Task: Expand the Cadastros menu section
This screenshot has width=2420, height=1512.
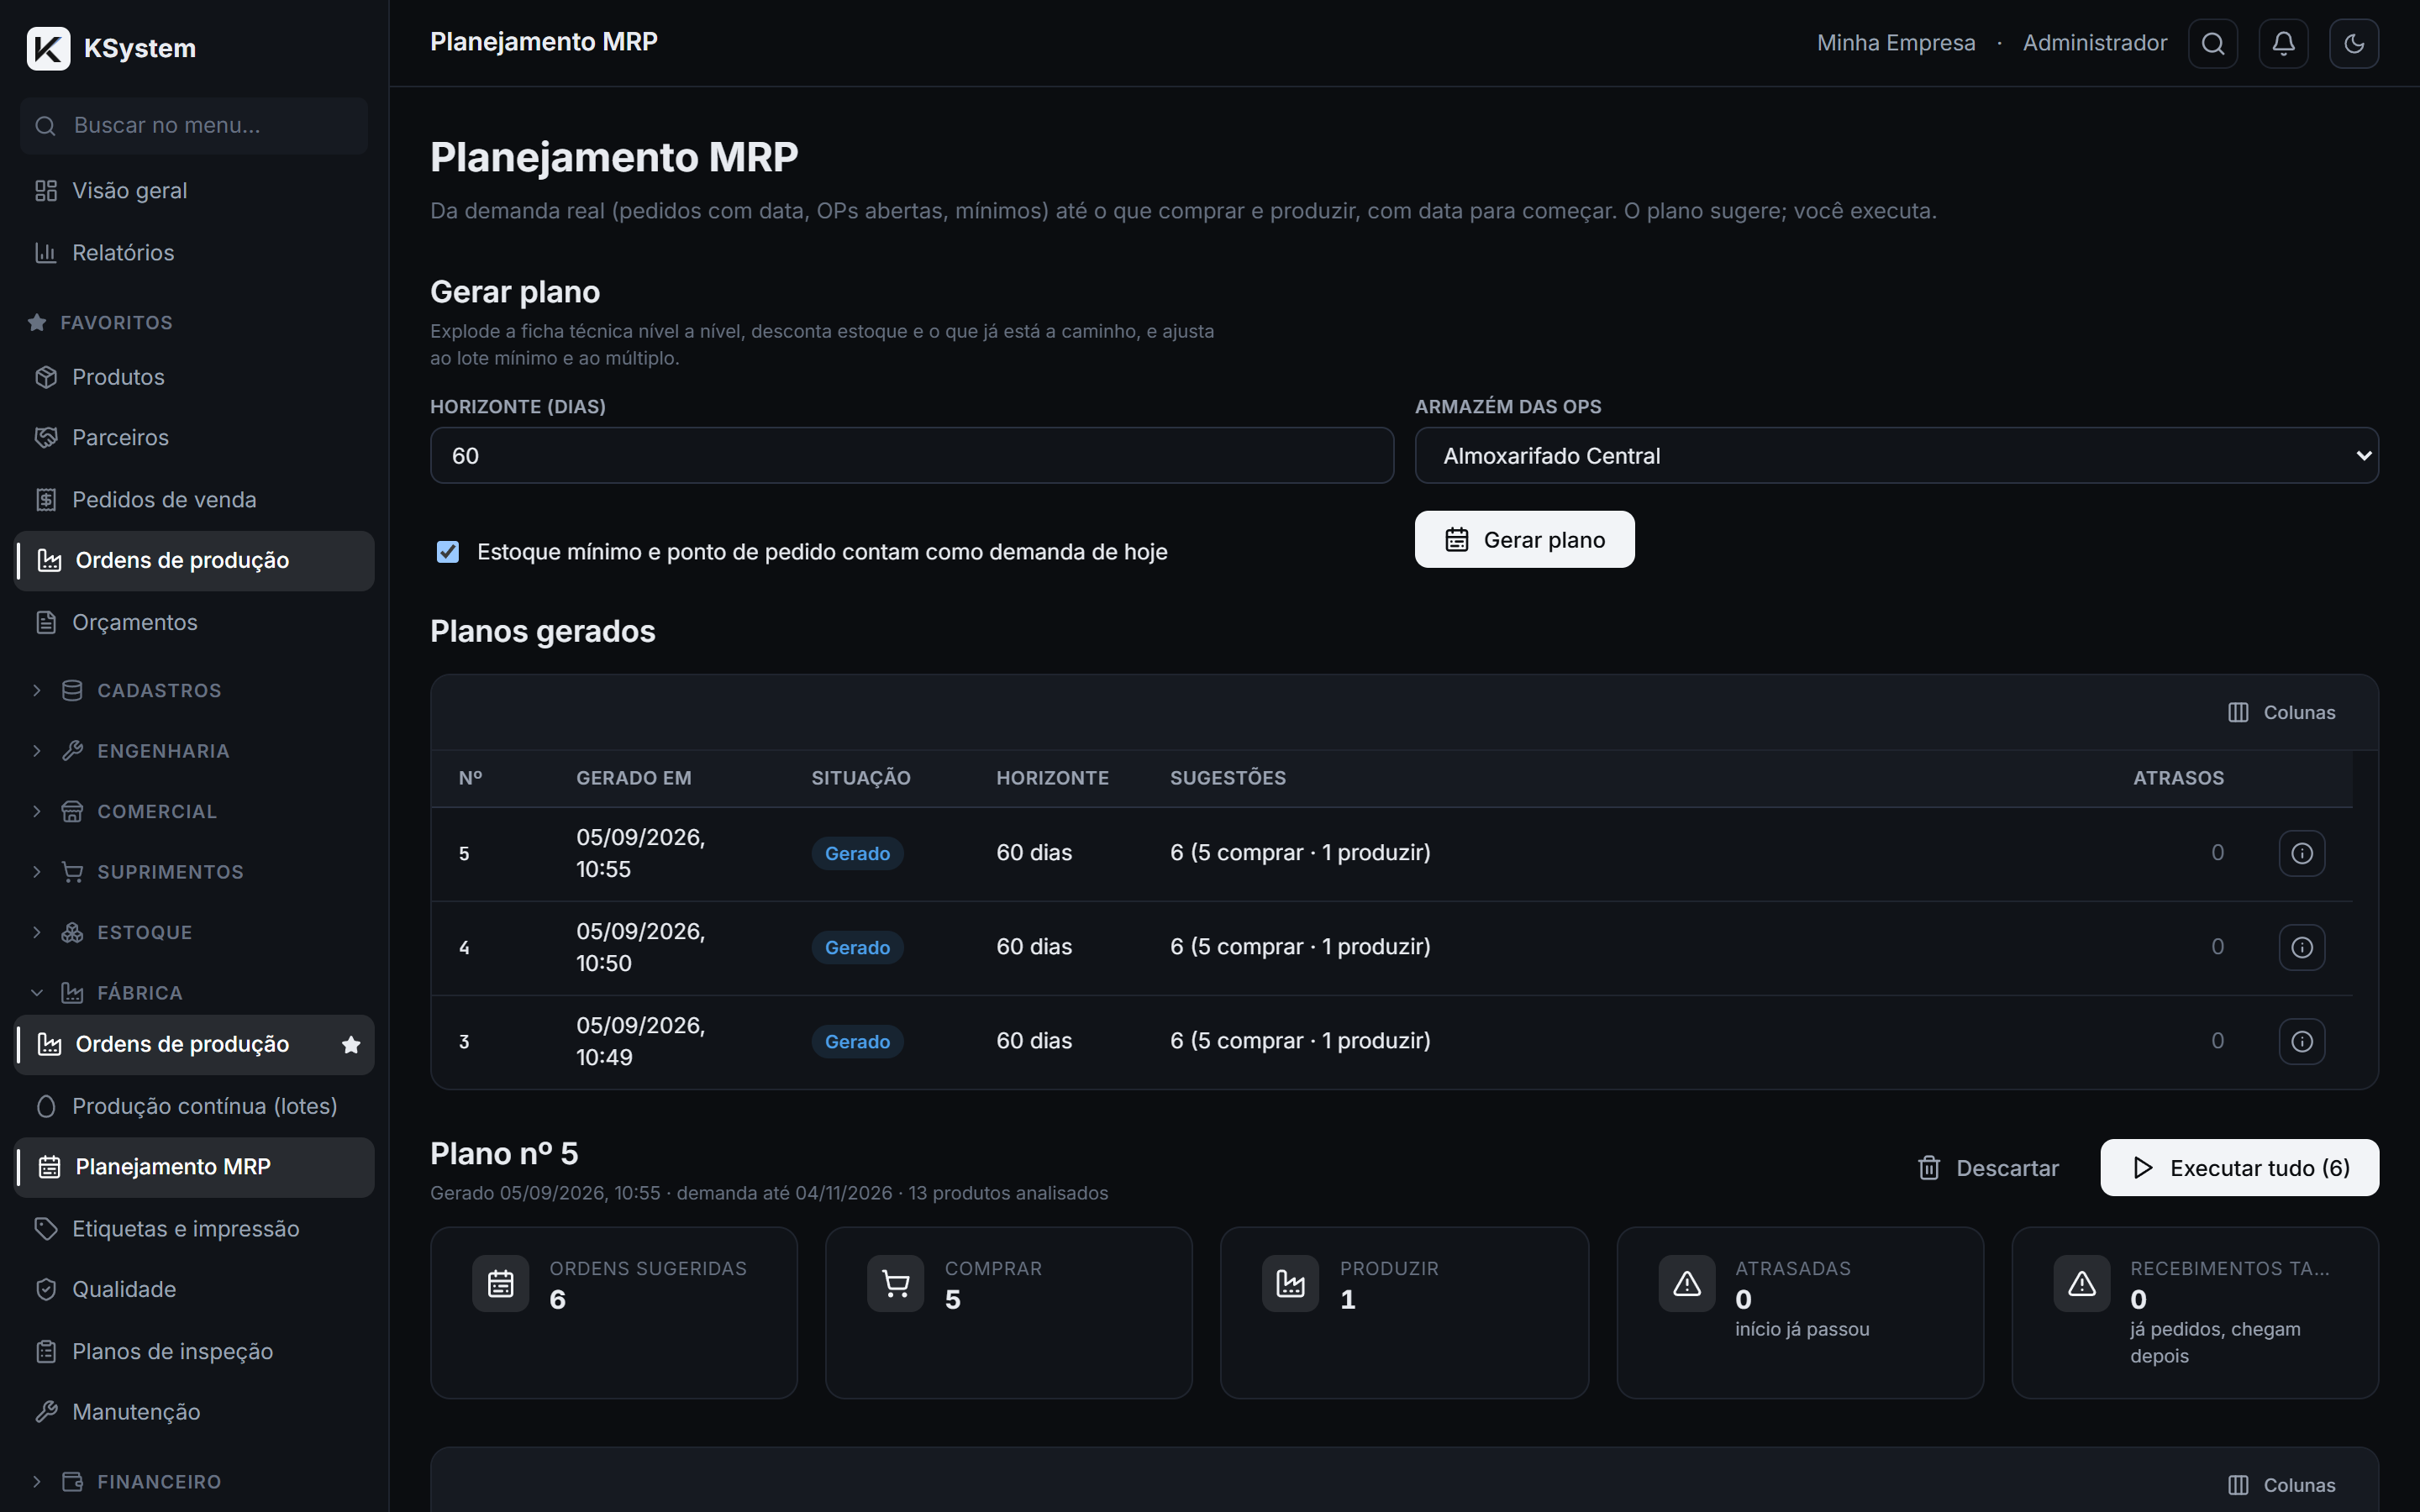Action: (x=194, y=690)
